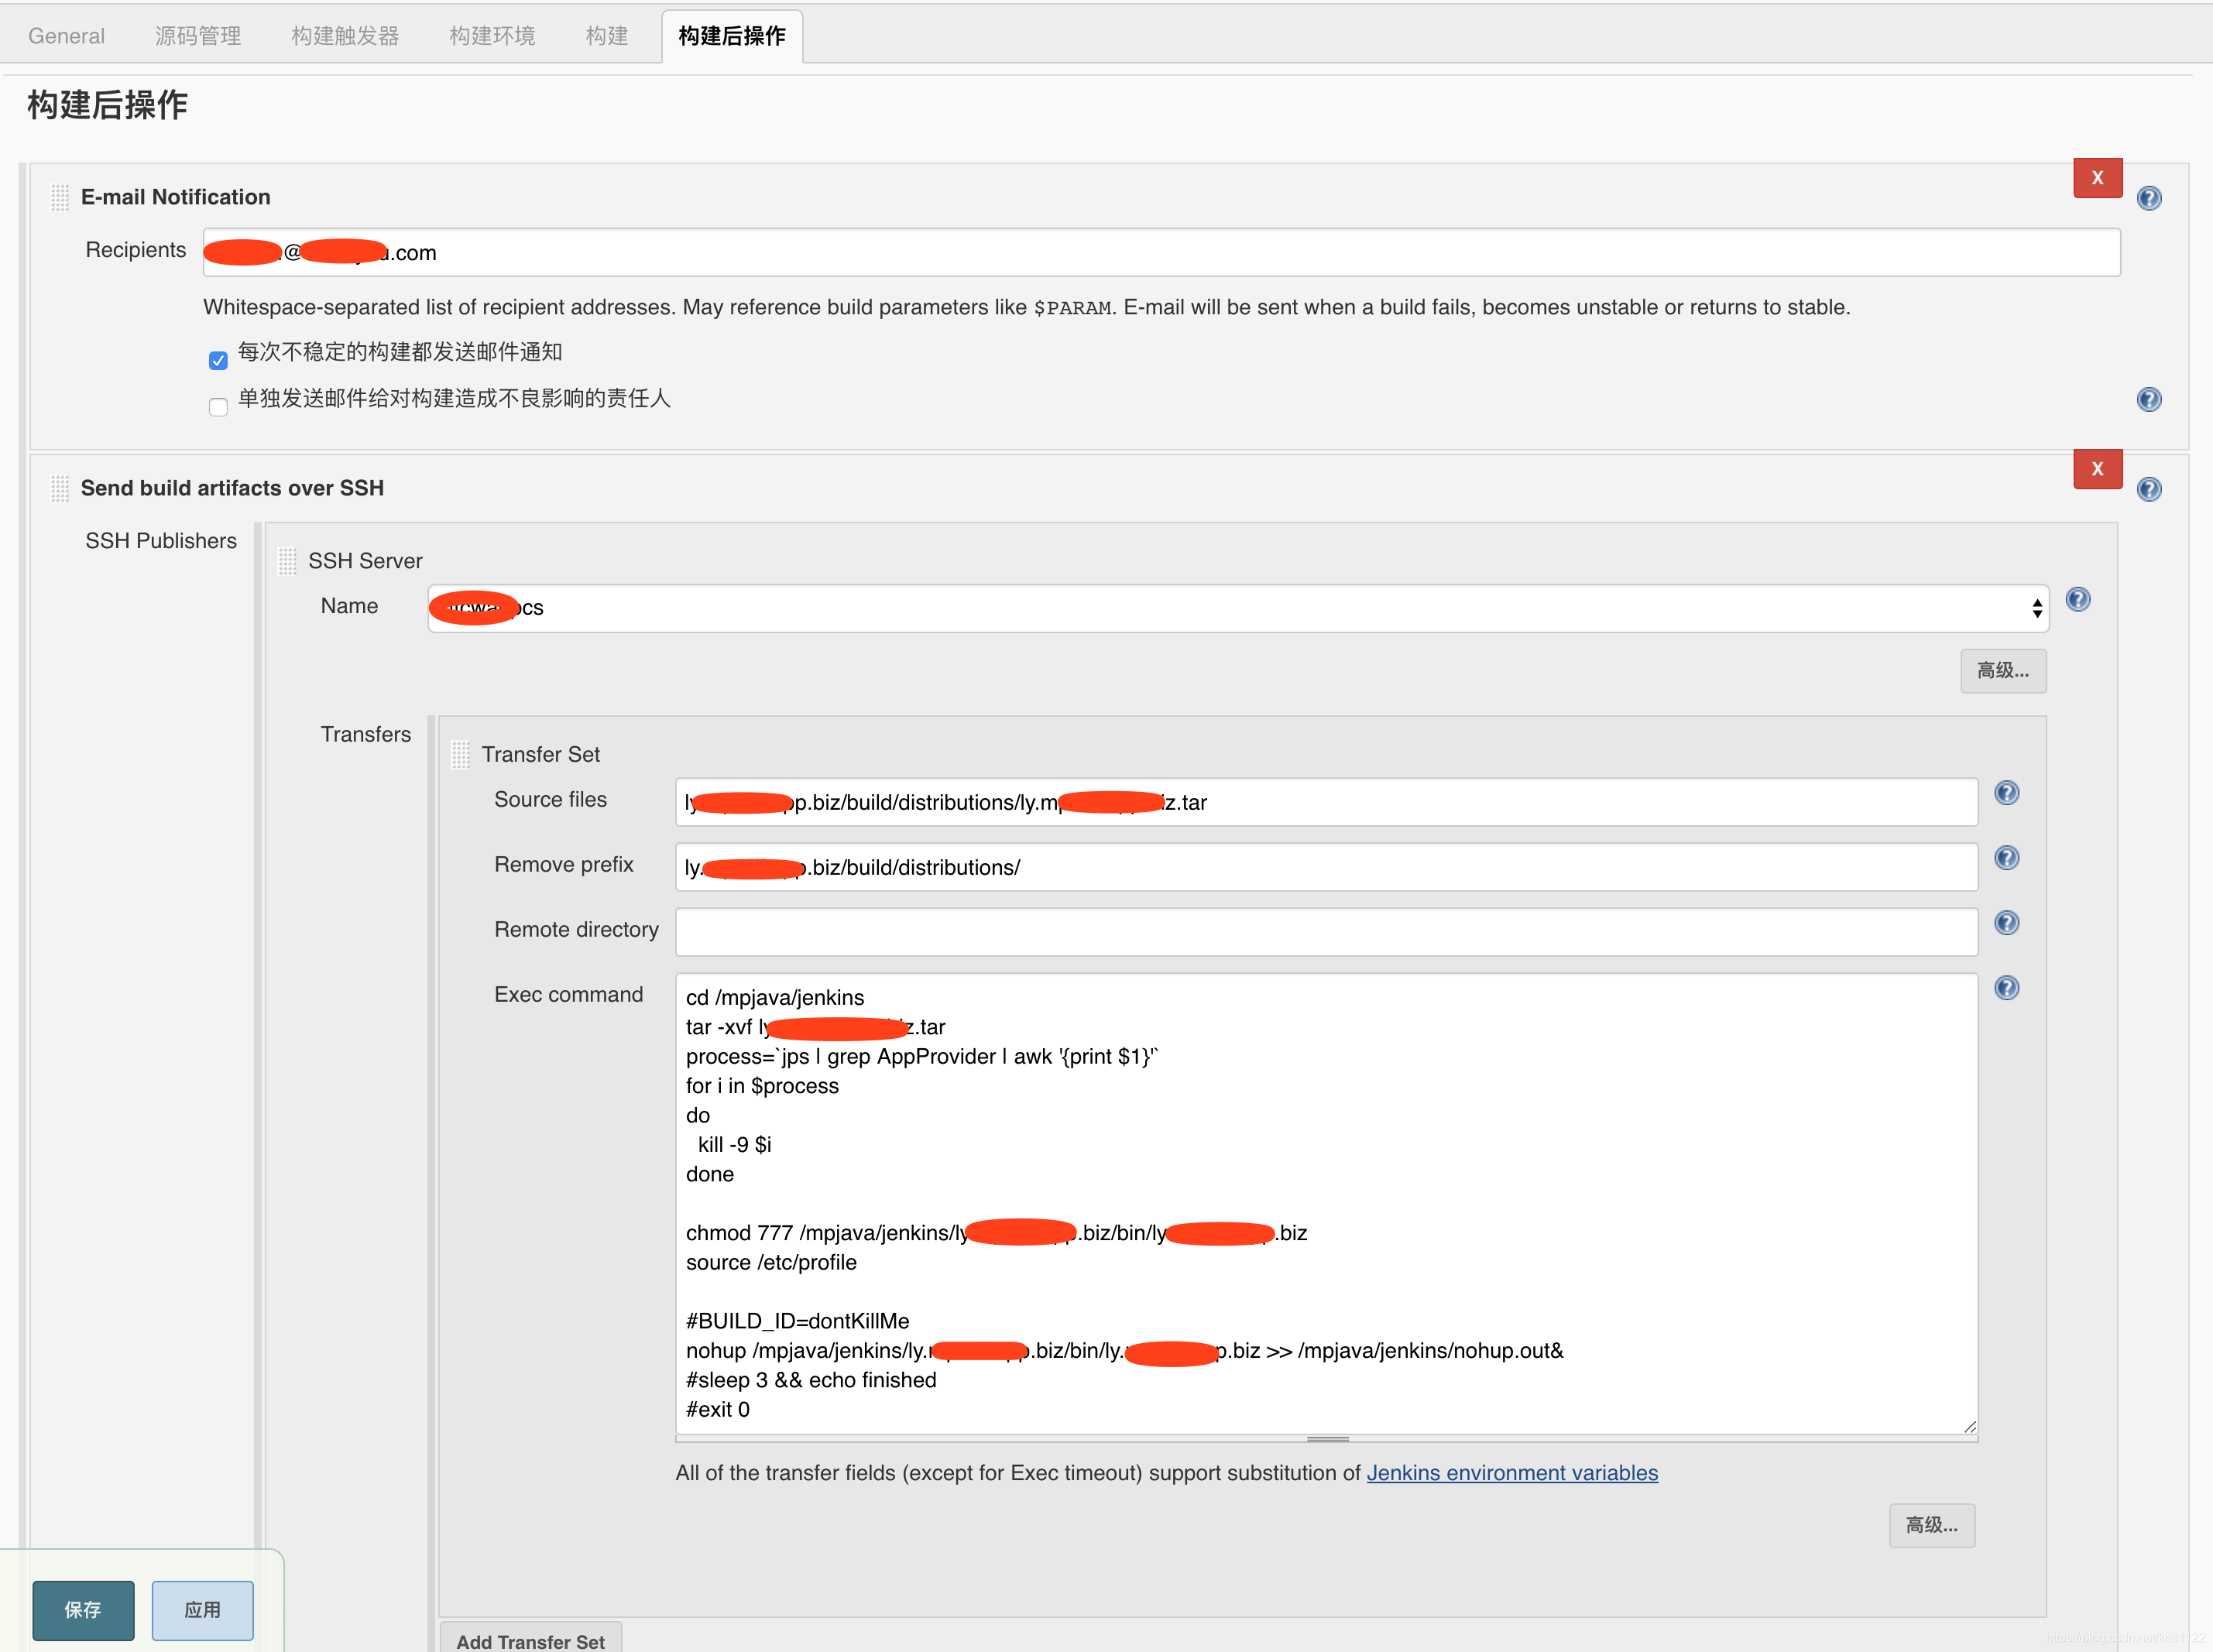The height and width of the screenshot is (1652, 2213).
Task: Click help icon for Send build artifacts over SSH
Action: (x=2148, y=489)
